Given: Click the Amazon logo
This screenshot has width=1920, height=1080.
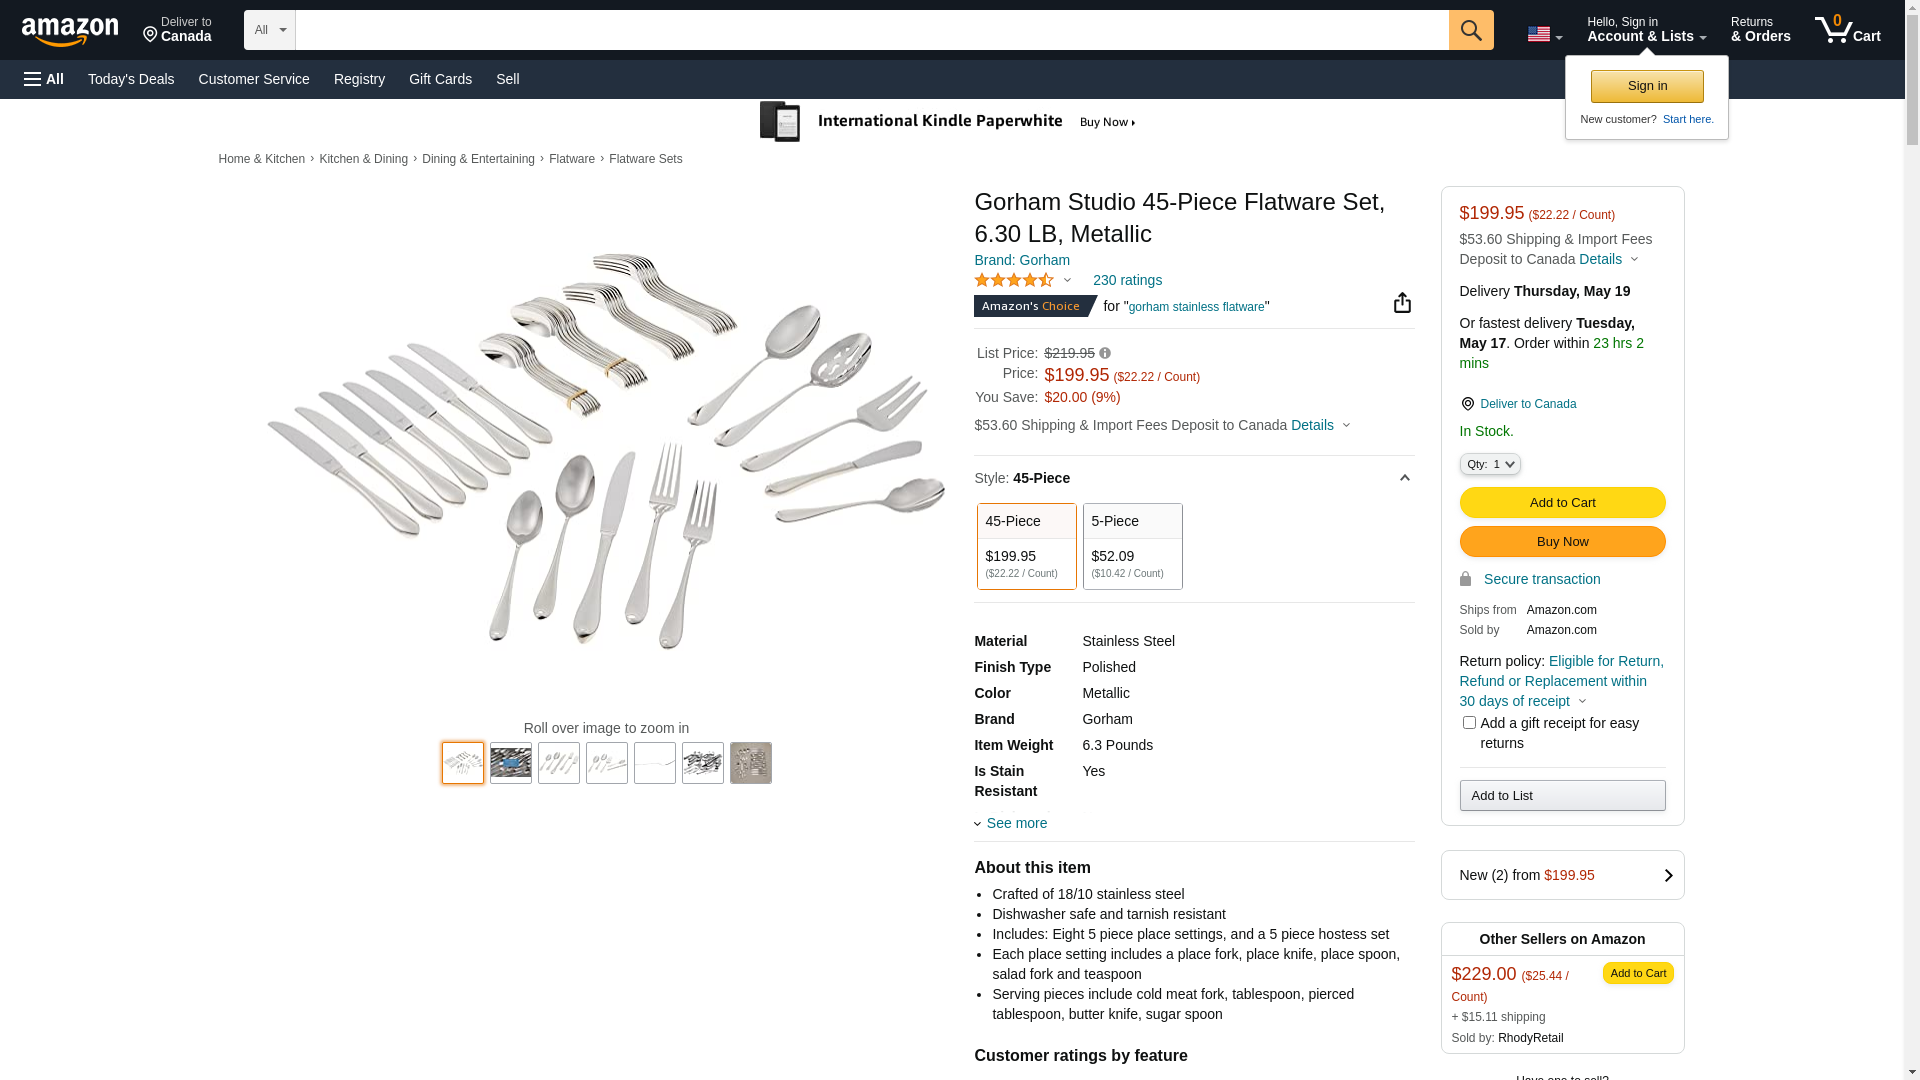Looking at the screenshot, I should [x=70, y=31].
